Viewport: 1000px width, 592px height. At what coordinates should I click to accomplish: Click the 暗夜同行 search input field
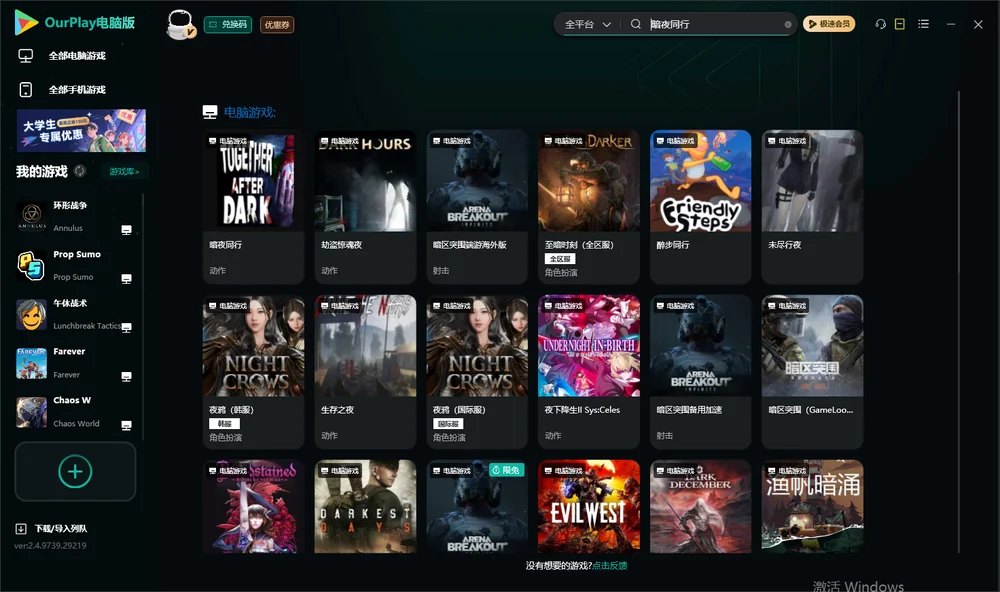point(714,24)
